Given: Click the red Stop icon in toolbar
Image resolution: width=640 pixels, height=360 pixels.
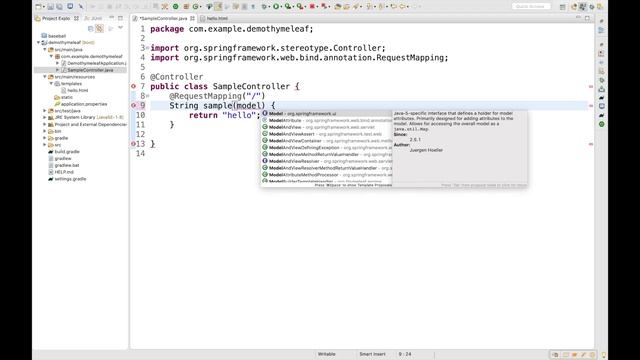Looking at the screenshot, I should 312,7.
